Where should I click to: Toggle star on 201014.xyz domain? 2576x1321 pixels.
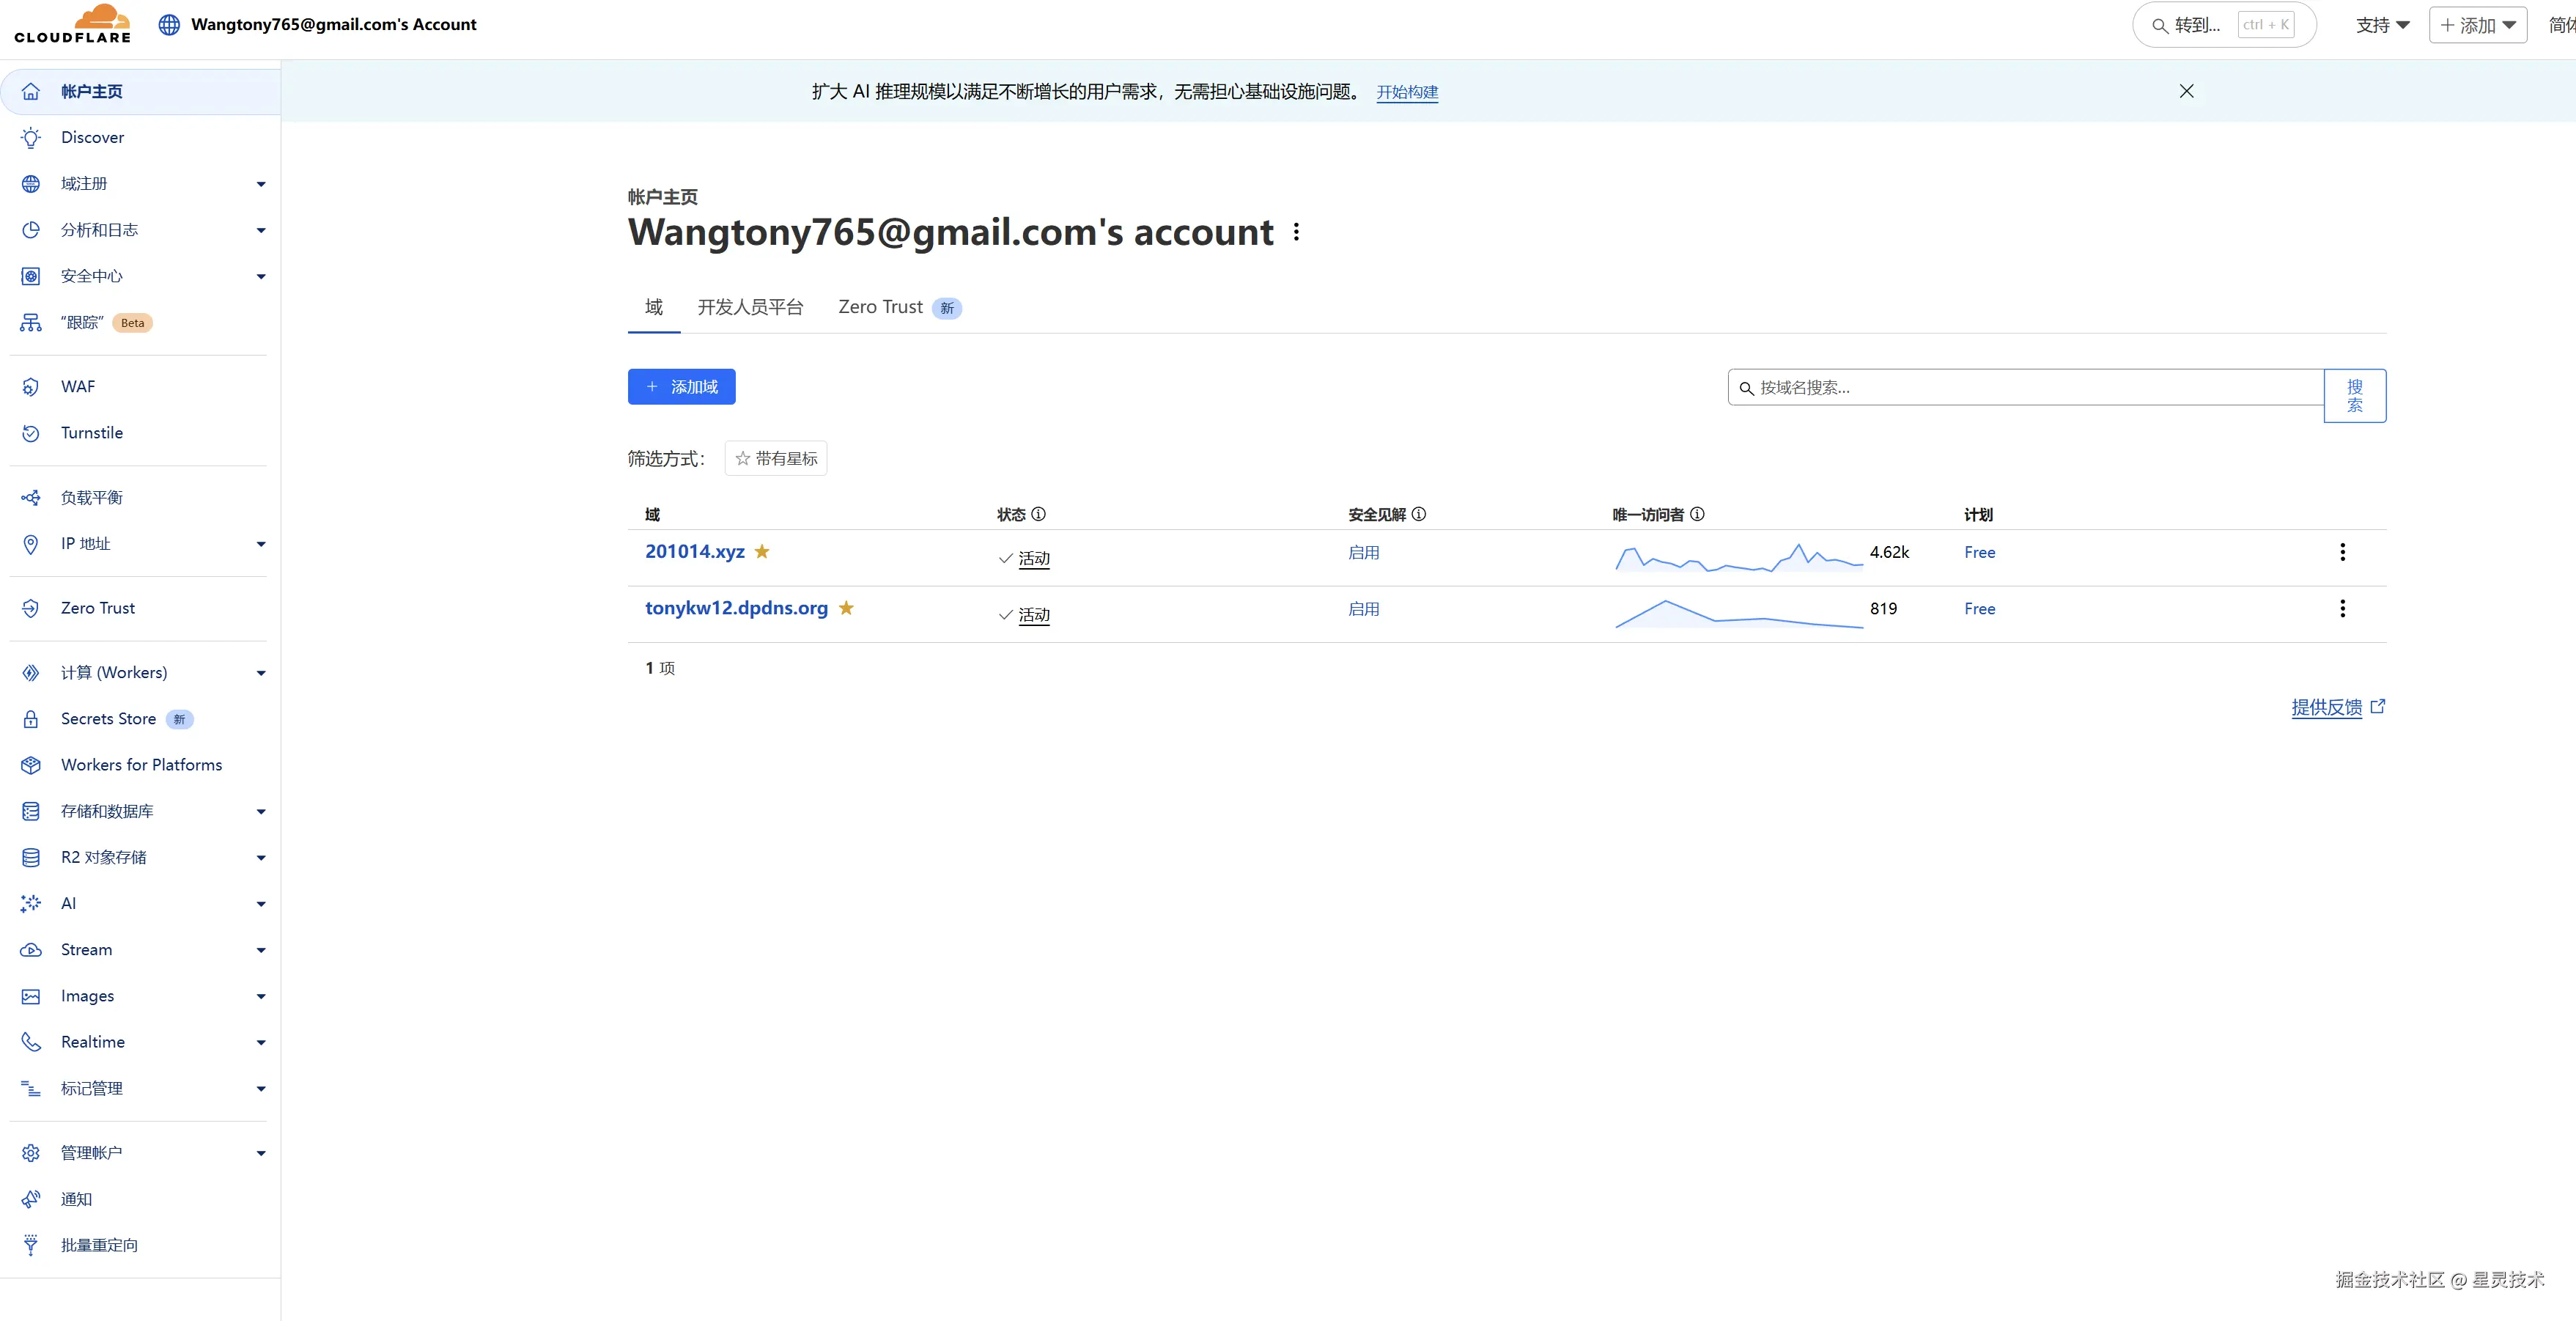(762, 551)
